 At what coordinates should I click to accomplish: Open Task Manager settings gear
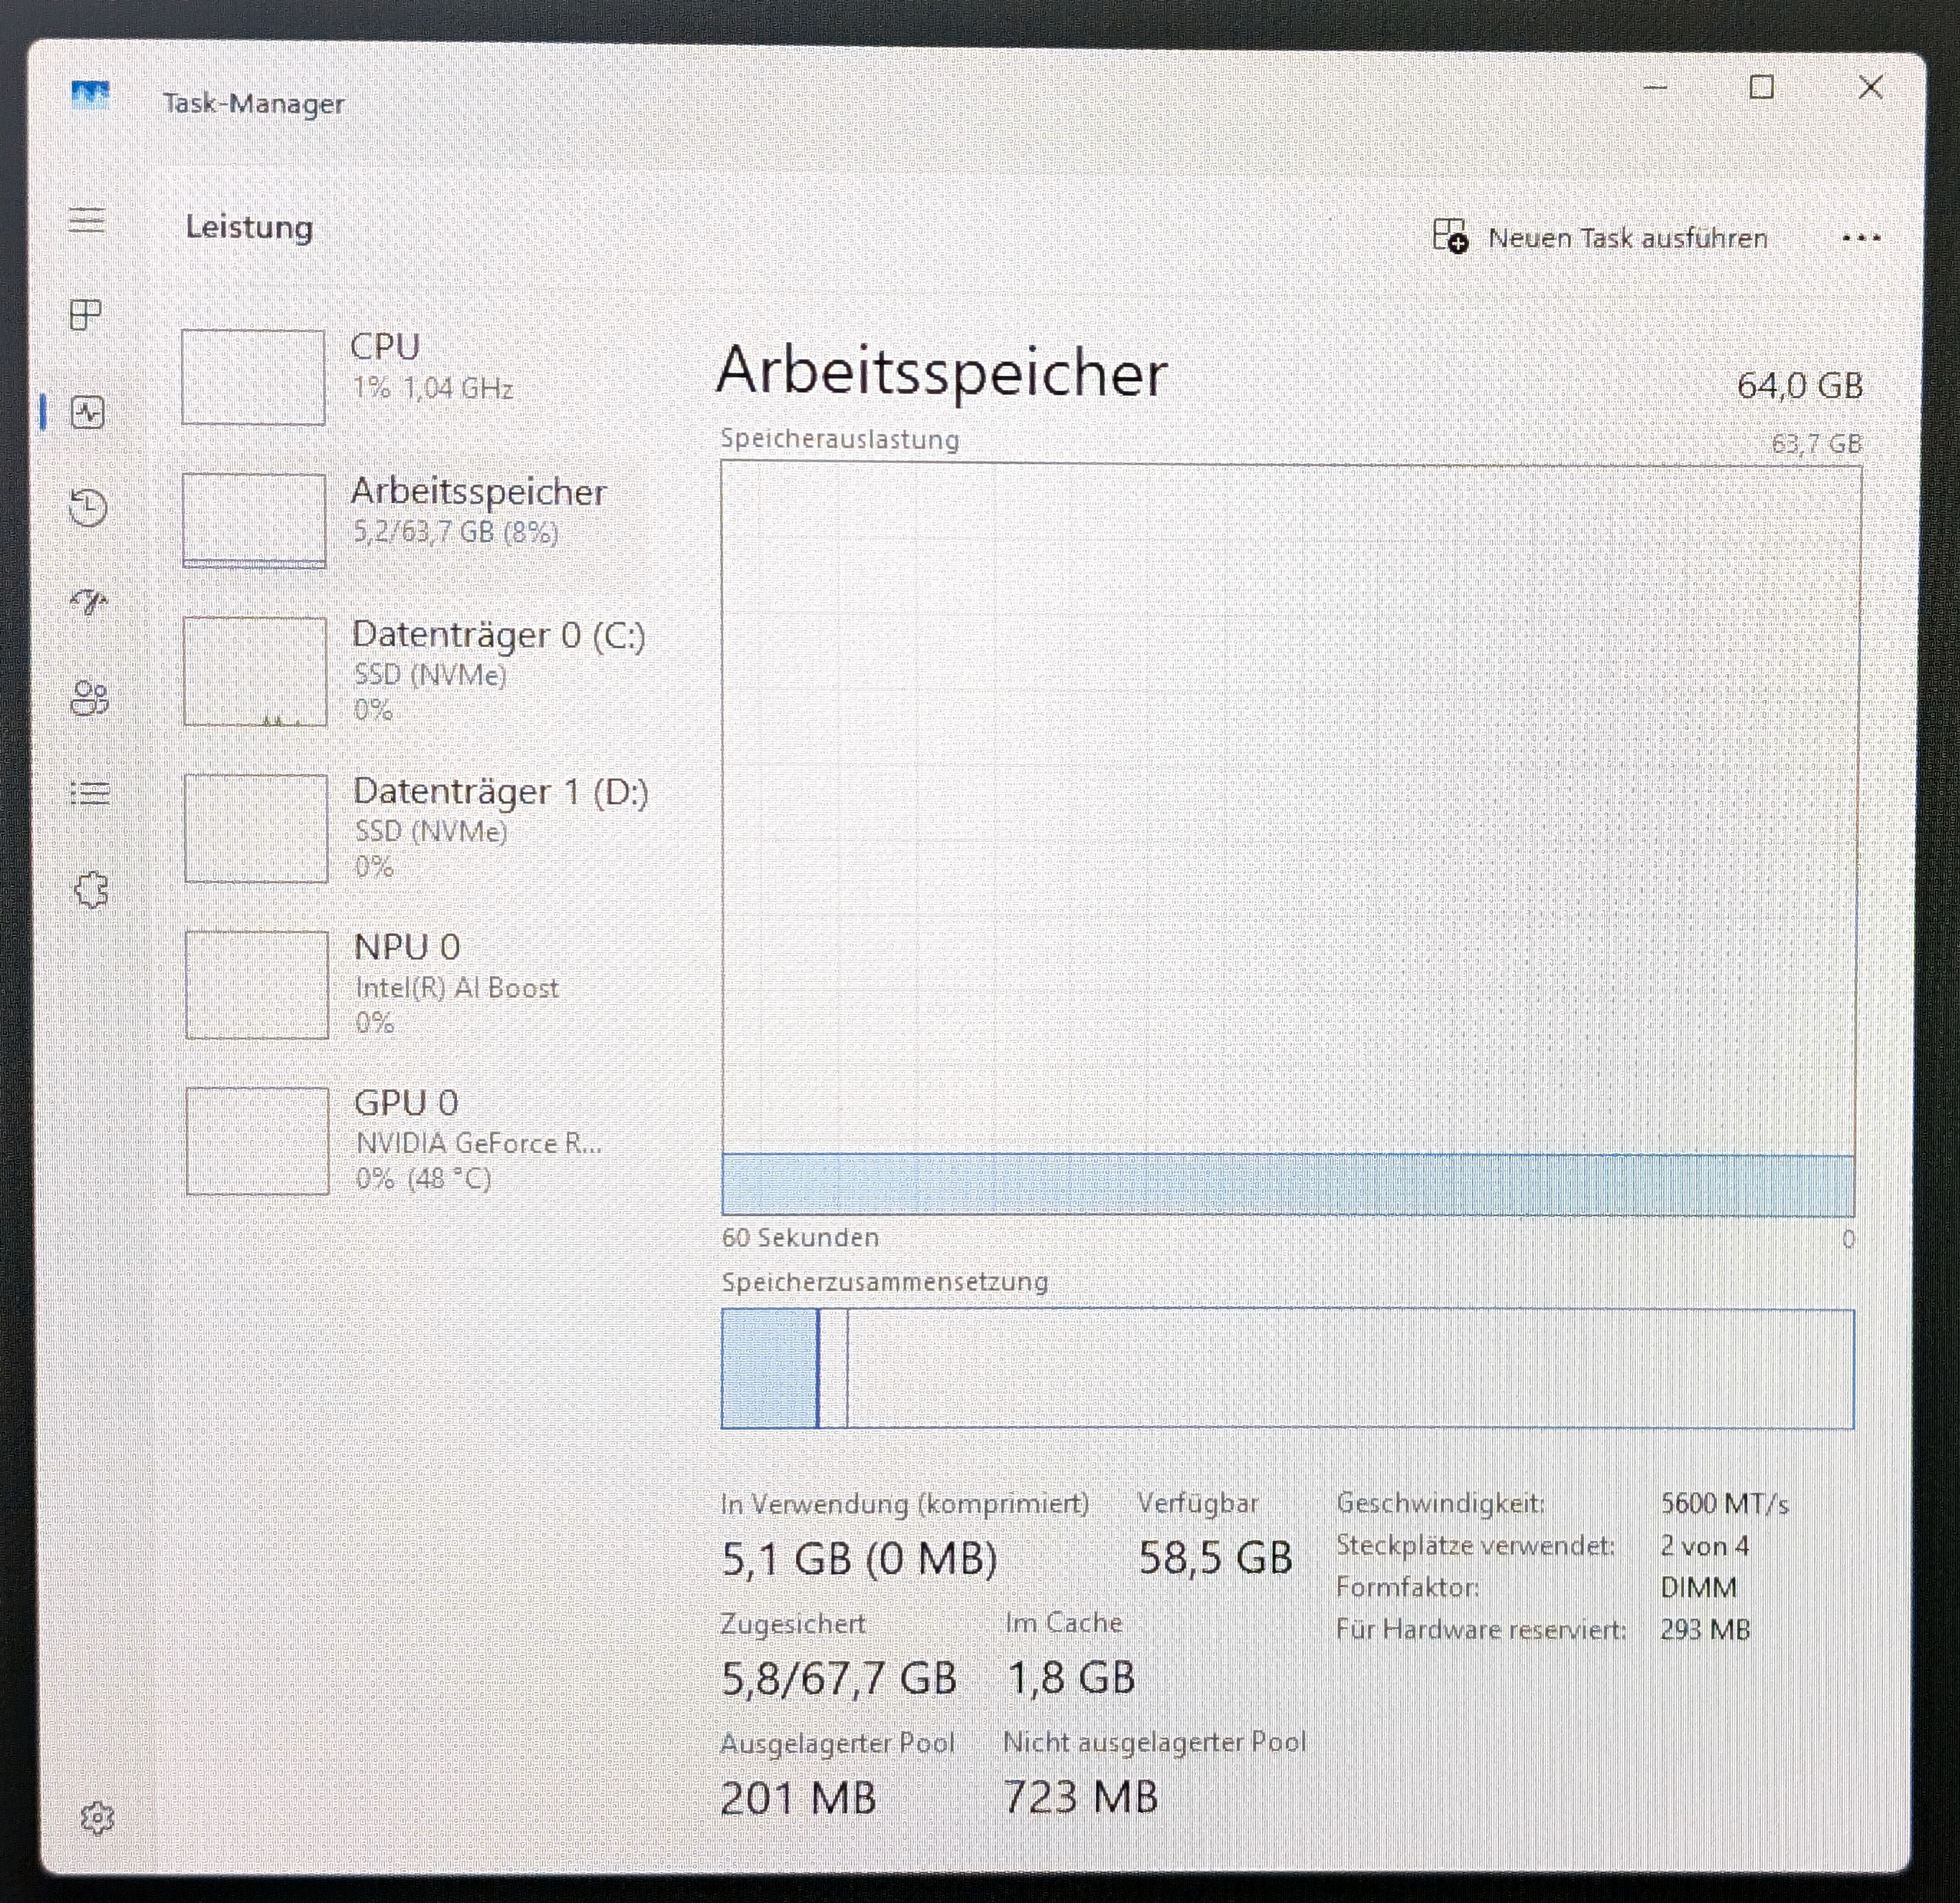(97, 1818)
